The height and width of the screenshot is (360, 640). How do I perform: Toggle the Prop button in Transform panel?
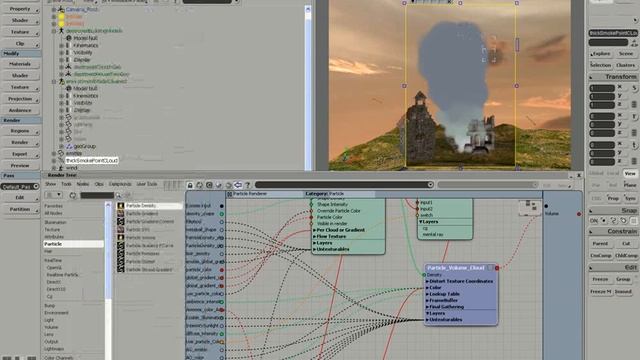[613, 198]
